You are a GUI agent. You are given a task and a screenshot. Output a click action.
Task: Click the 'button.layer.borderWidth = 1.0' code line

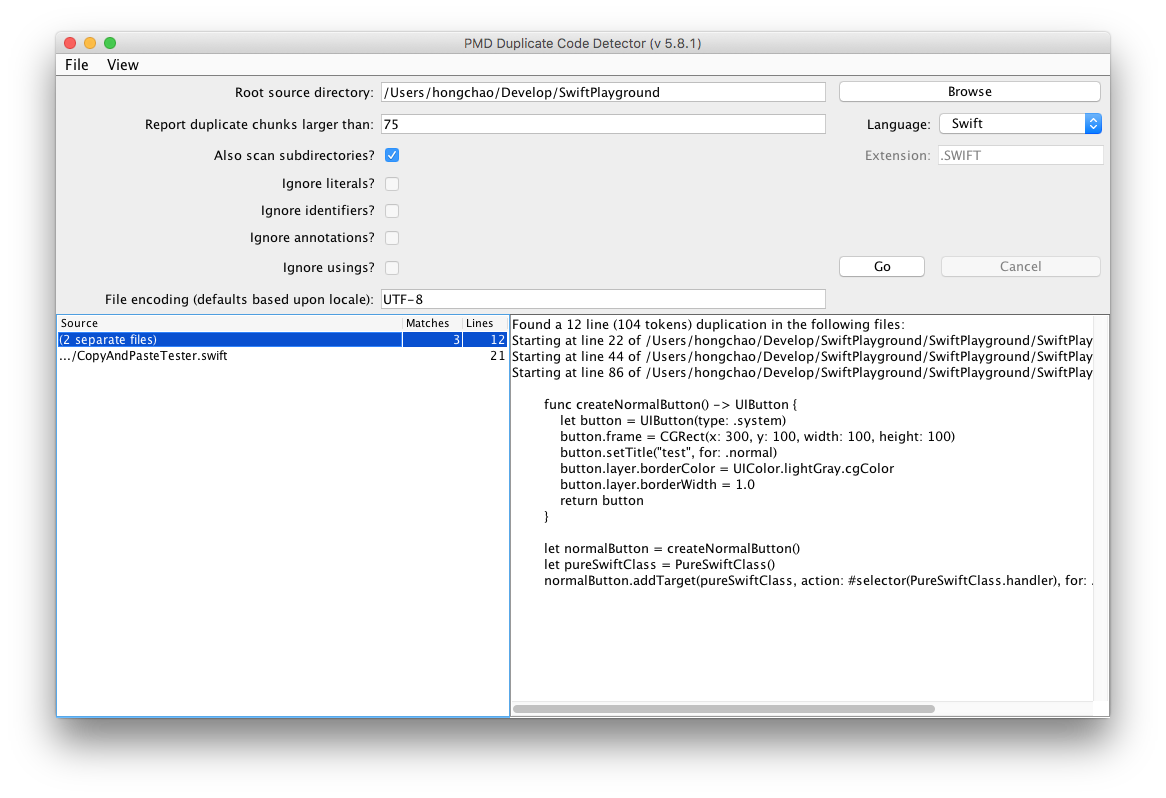(x=657, y=485)
